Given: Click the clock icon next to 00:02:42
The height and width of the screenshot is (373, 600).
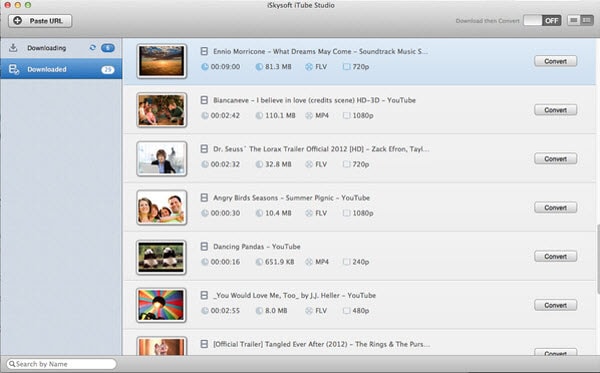Looking at the screenshot, I should click(x=205, y=116).
